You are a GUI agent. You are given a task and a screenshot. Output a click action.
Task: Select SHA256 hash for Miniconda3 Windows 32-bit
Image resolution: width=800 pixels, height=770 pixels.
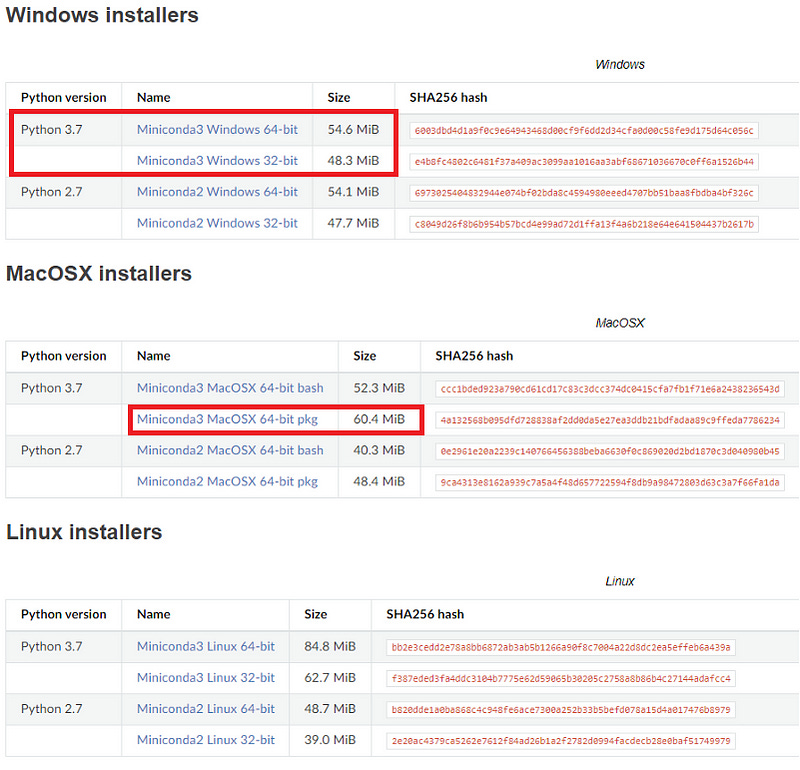coord(584,162)
